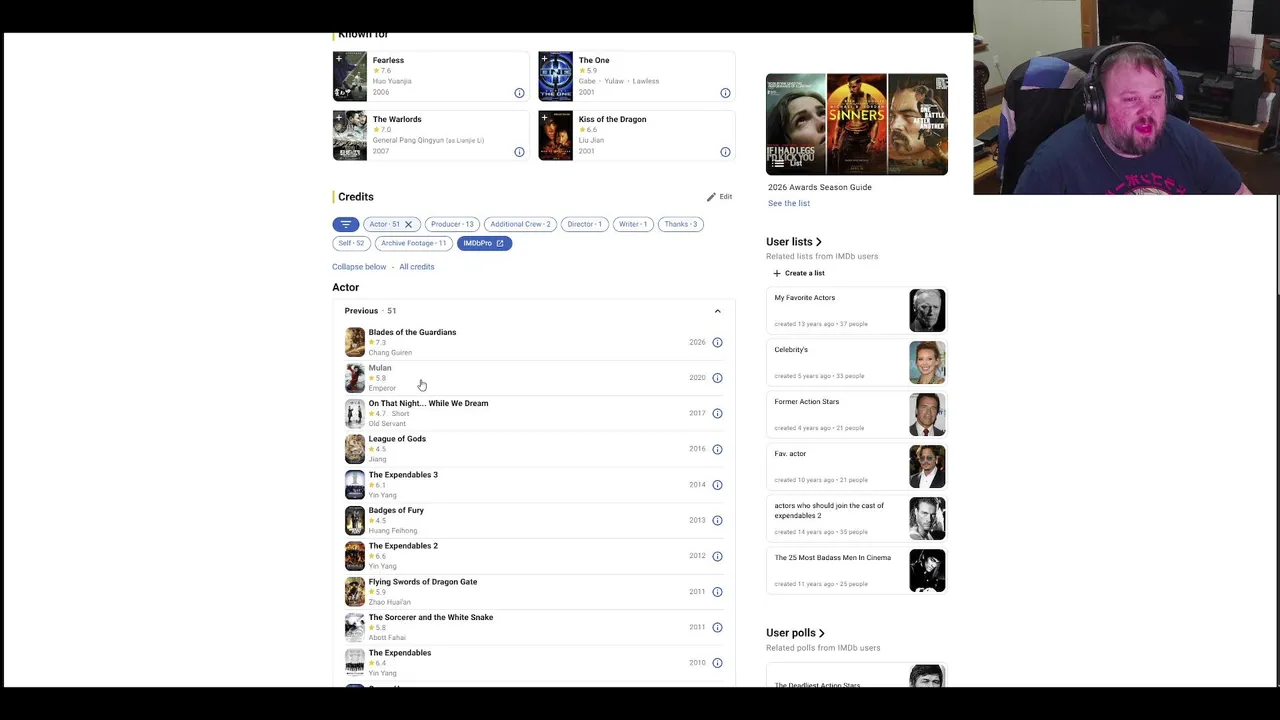Open the IMDbPro button

pyautogui.click(x=484, y=243)
